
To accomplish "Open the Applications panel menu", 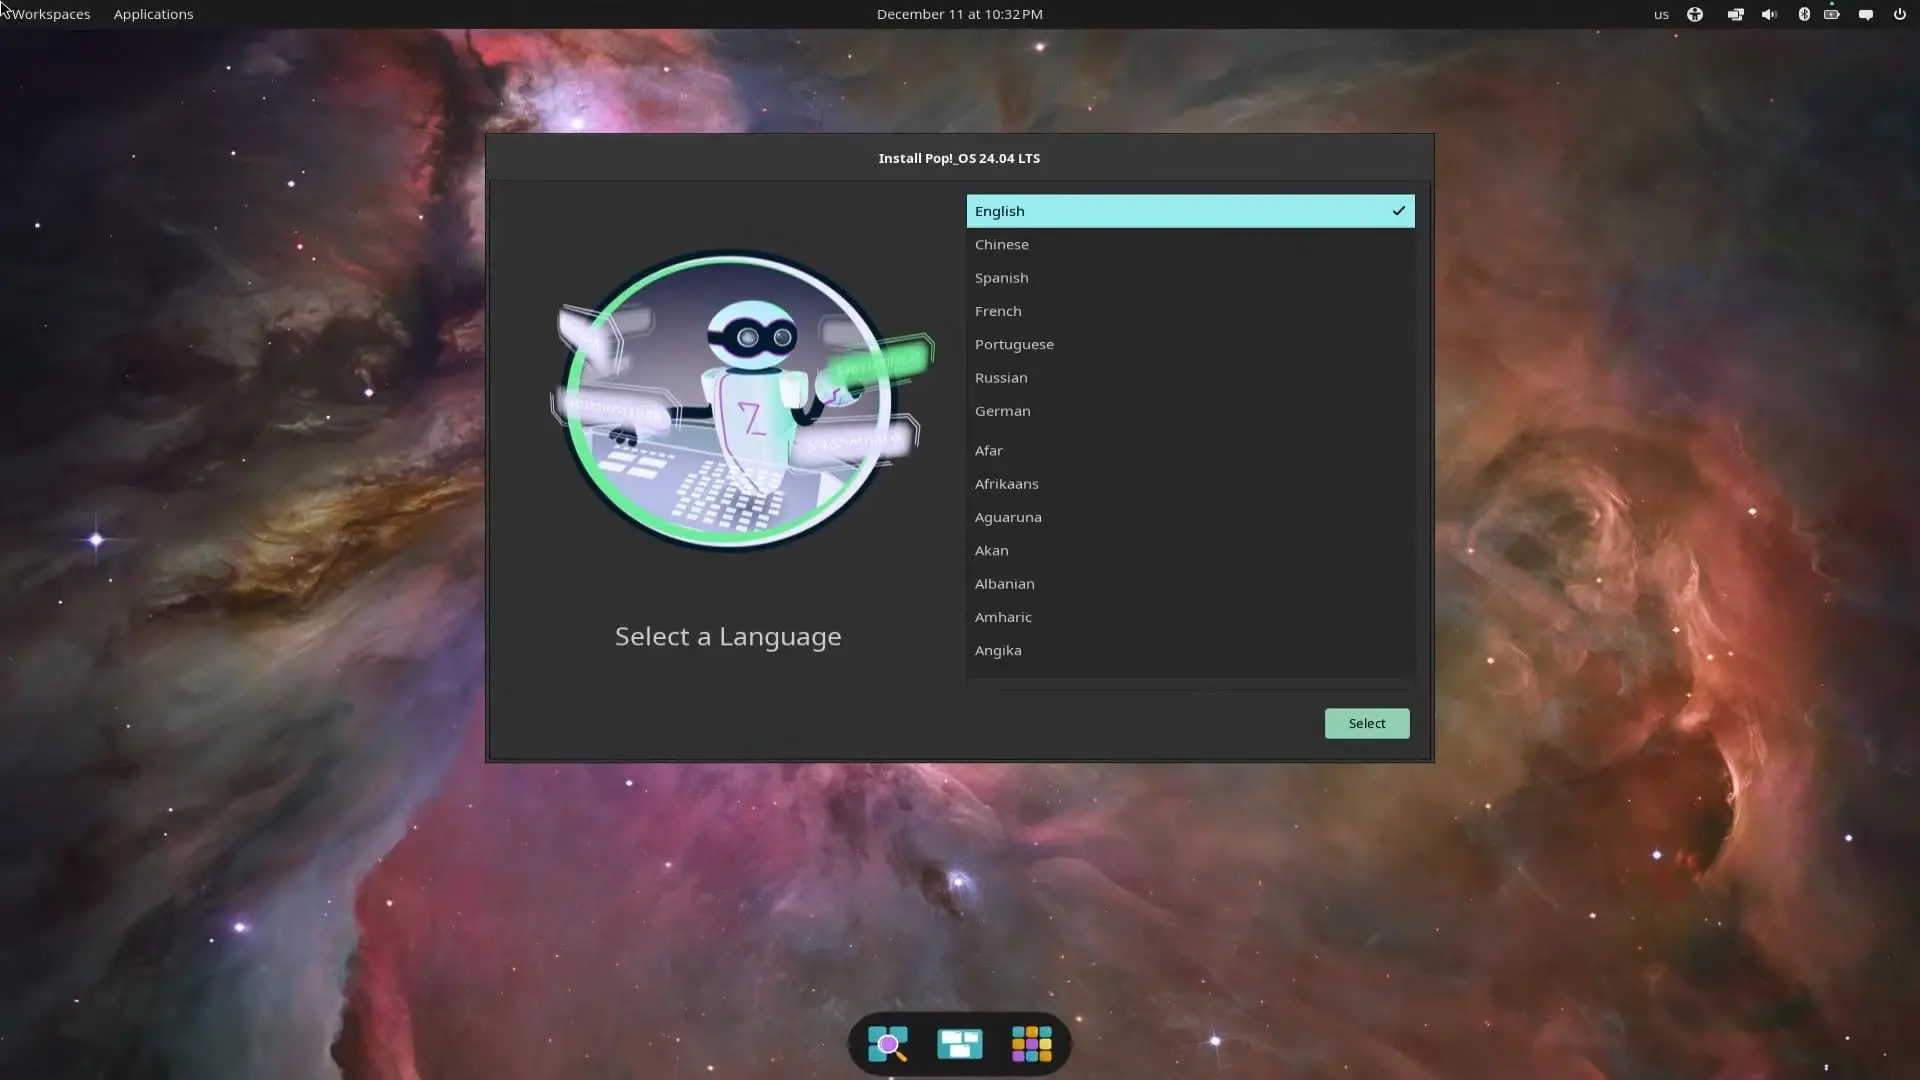I will [x=153, y=14].
